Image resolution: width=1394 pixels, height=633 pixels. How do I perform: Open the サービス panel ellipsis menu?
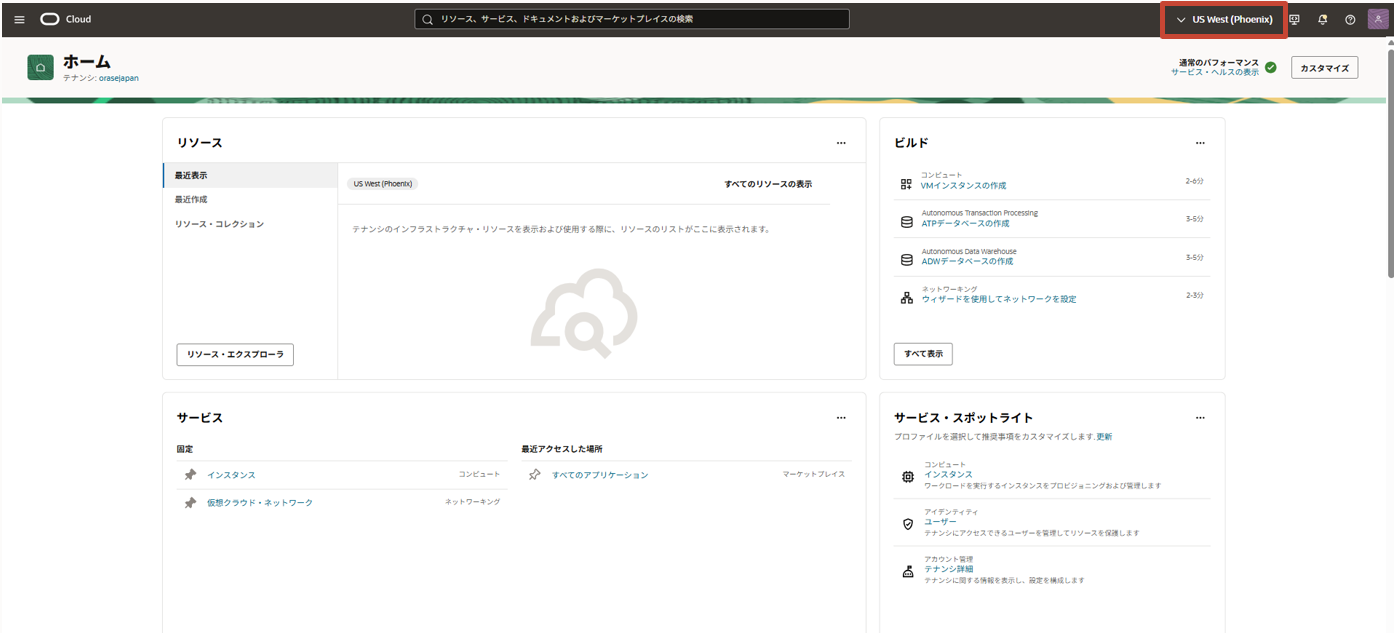(841, 418)
